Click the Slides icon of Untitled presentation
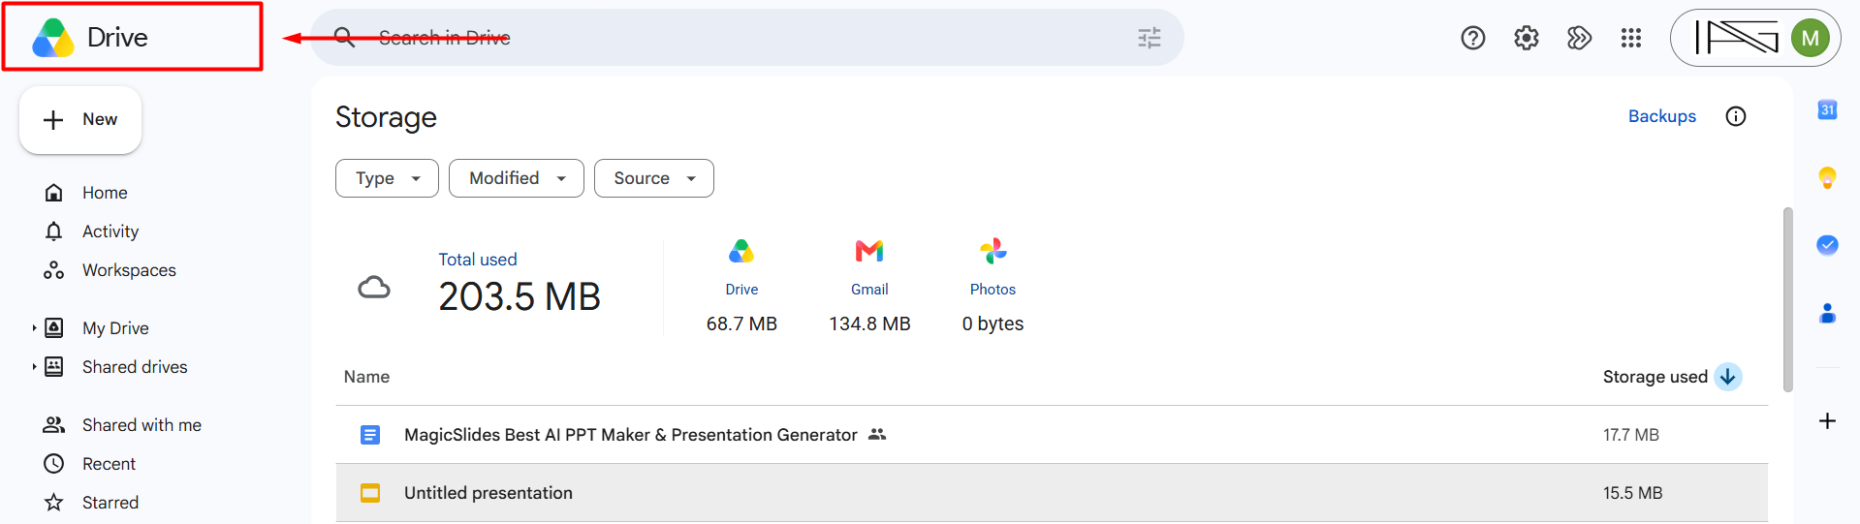This screenshot has height=524, width=1860. pos(370,493)
